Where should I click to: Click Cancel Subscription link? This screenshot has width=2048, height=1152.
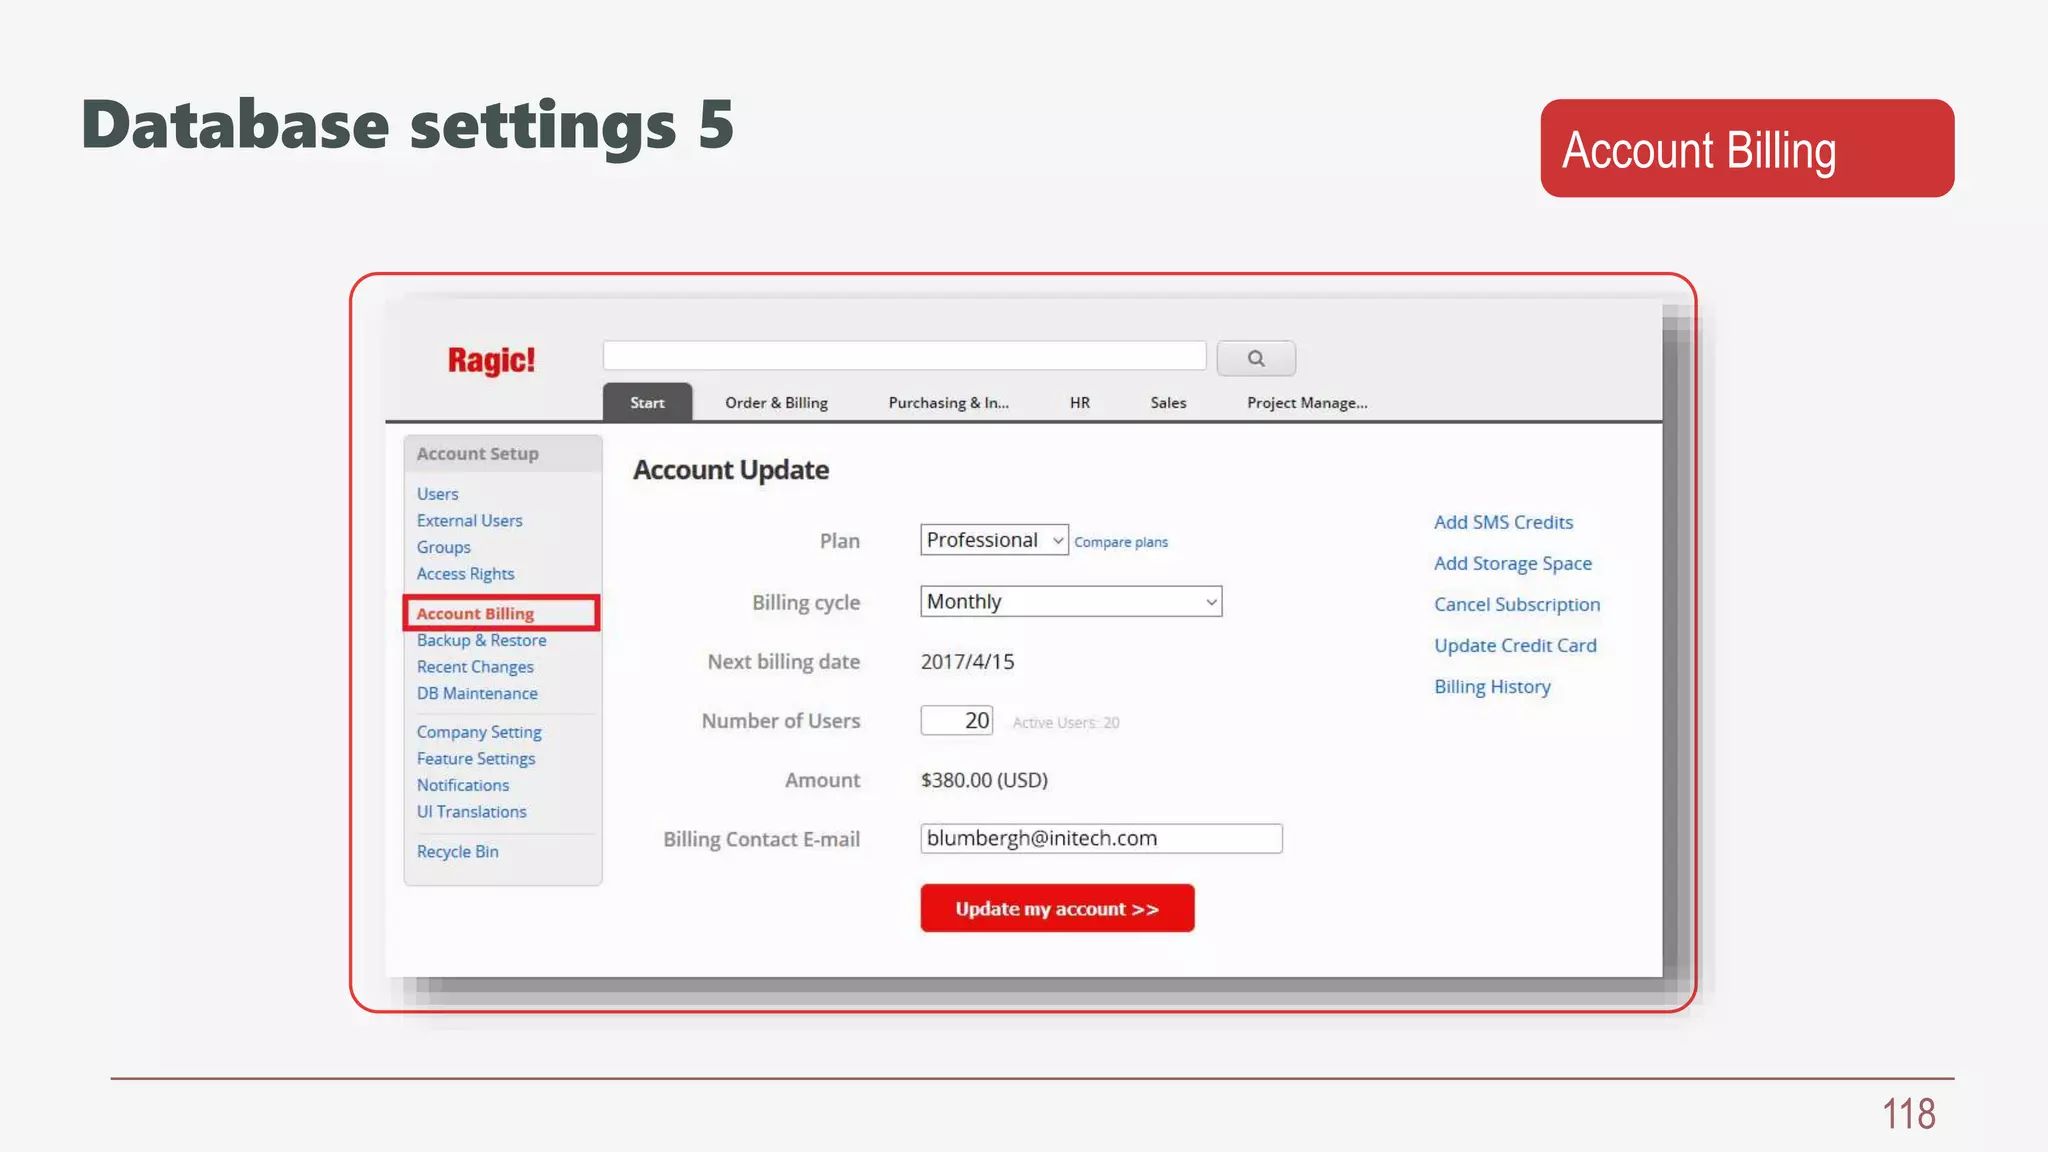[x=1517, y=604]
